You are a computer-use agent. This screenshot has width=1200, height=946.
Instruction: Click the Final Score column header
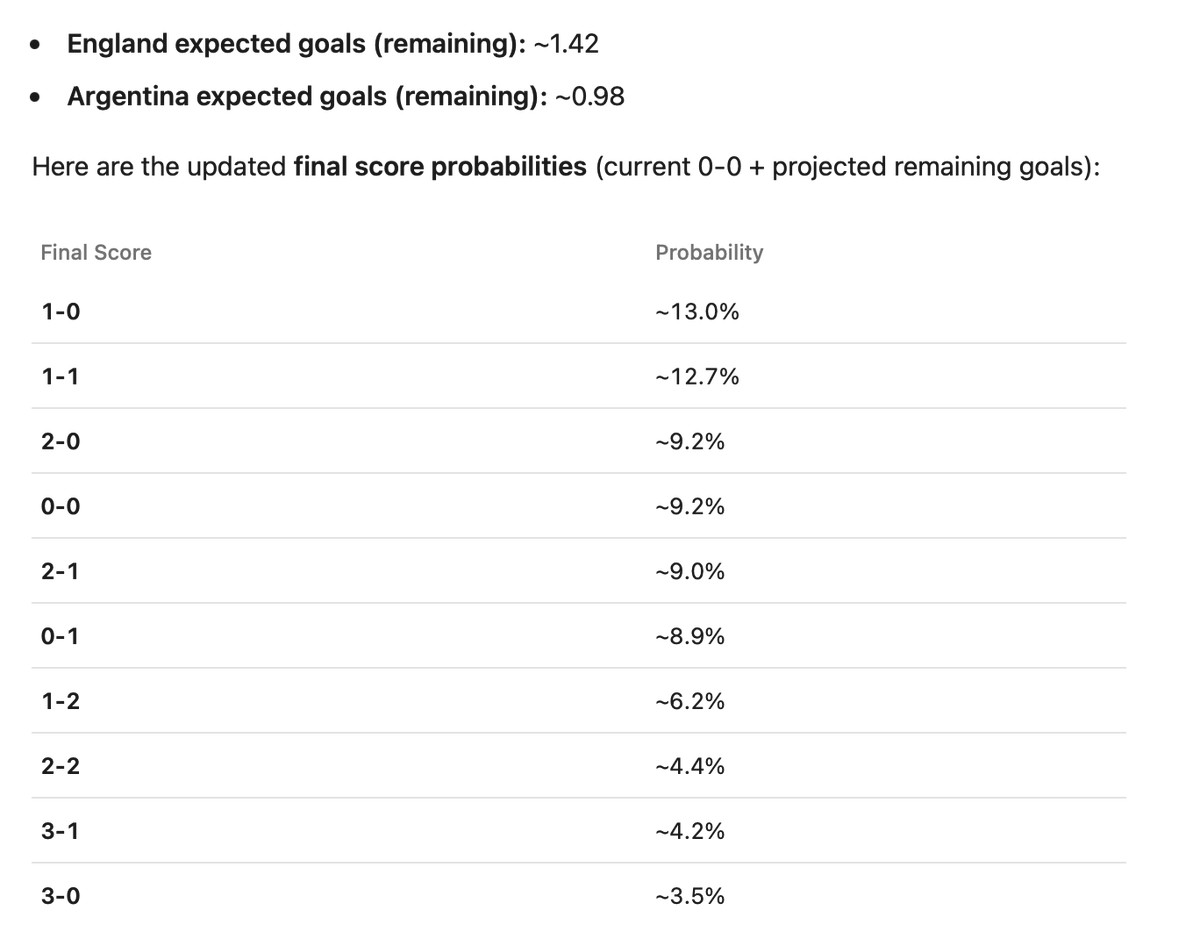(96, 253)
